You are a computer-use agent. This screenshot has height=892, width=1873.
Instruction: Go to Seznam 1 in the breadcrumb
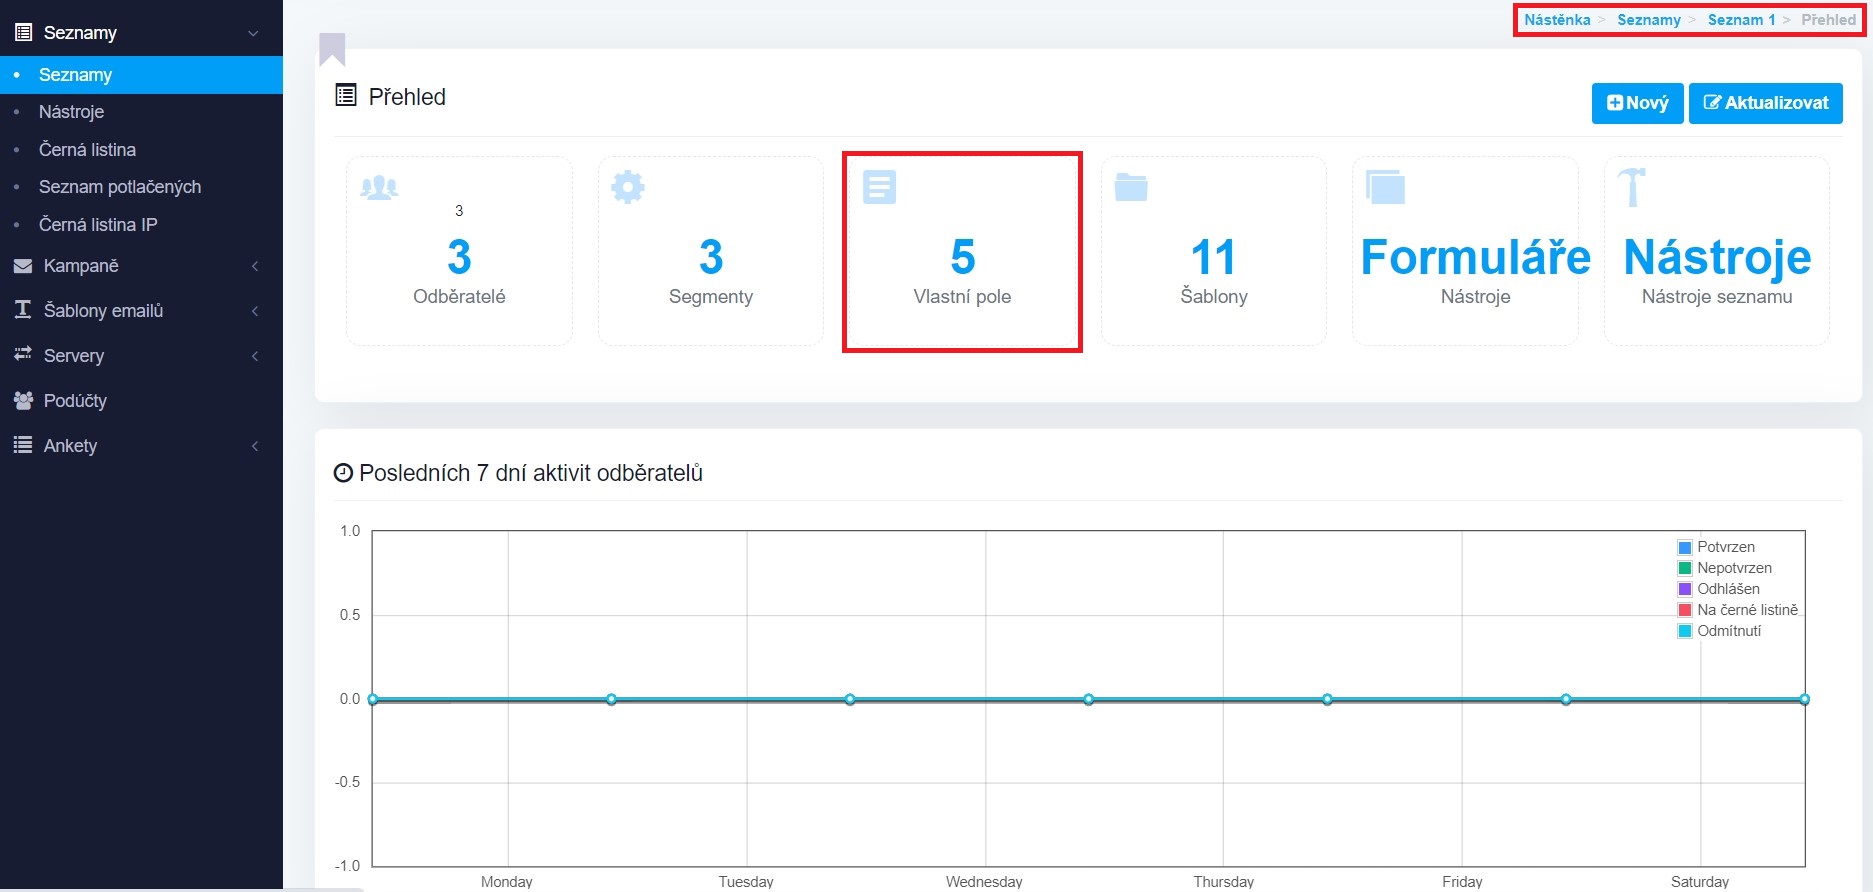click(x=1741, y=20)
